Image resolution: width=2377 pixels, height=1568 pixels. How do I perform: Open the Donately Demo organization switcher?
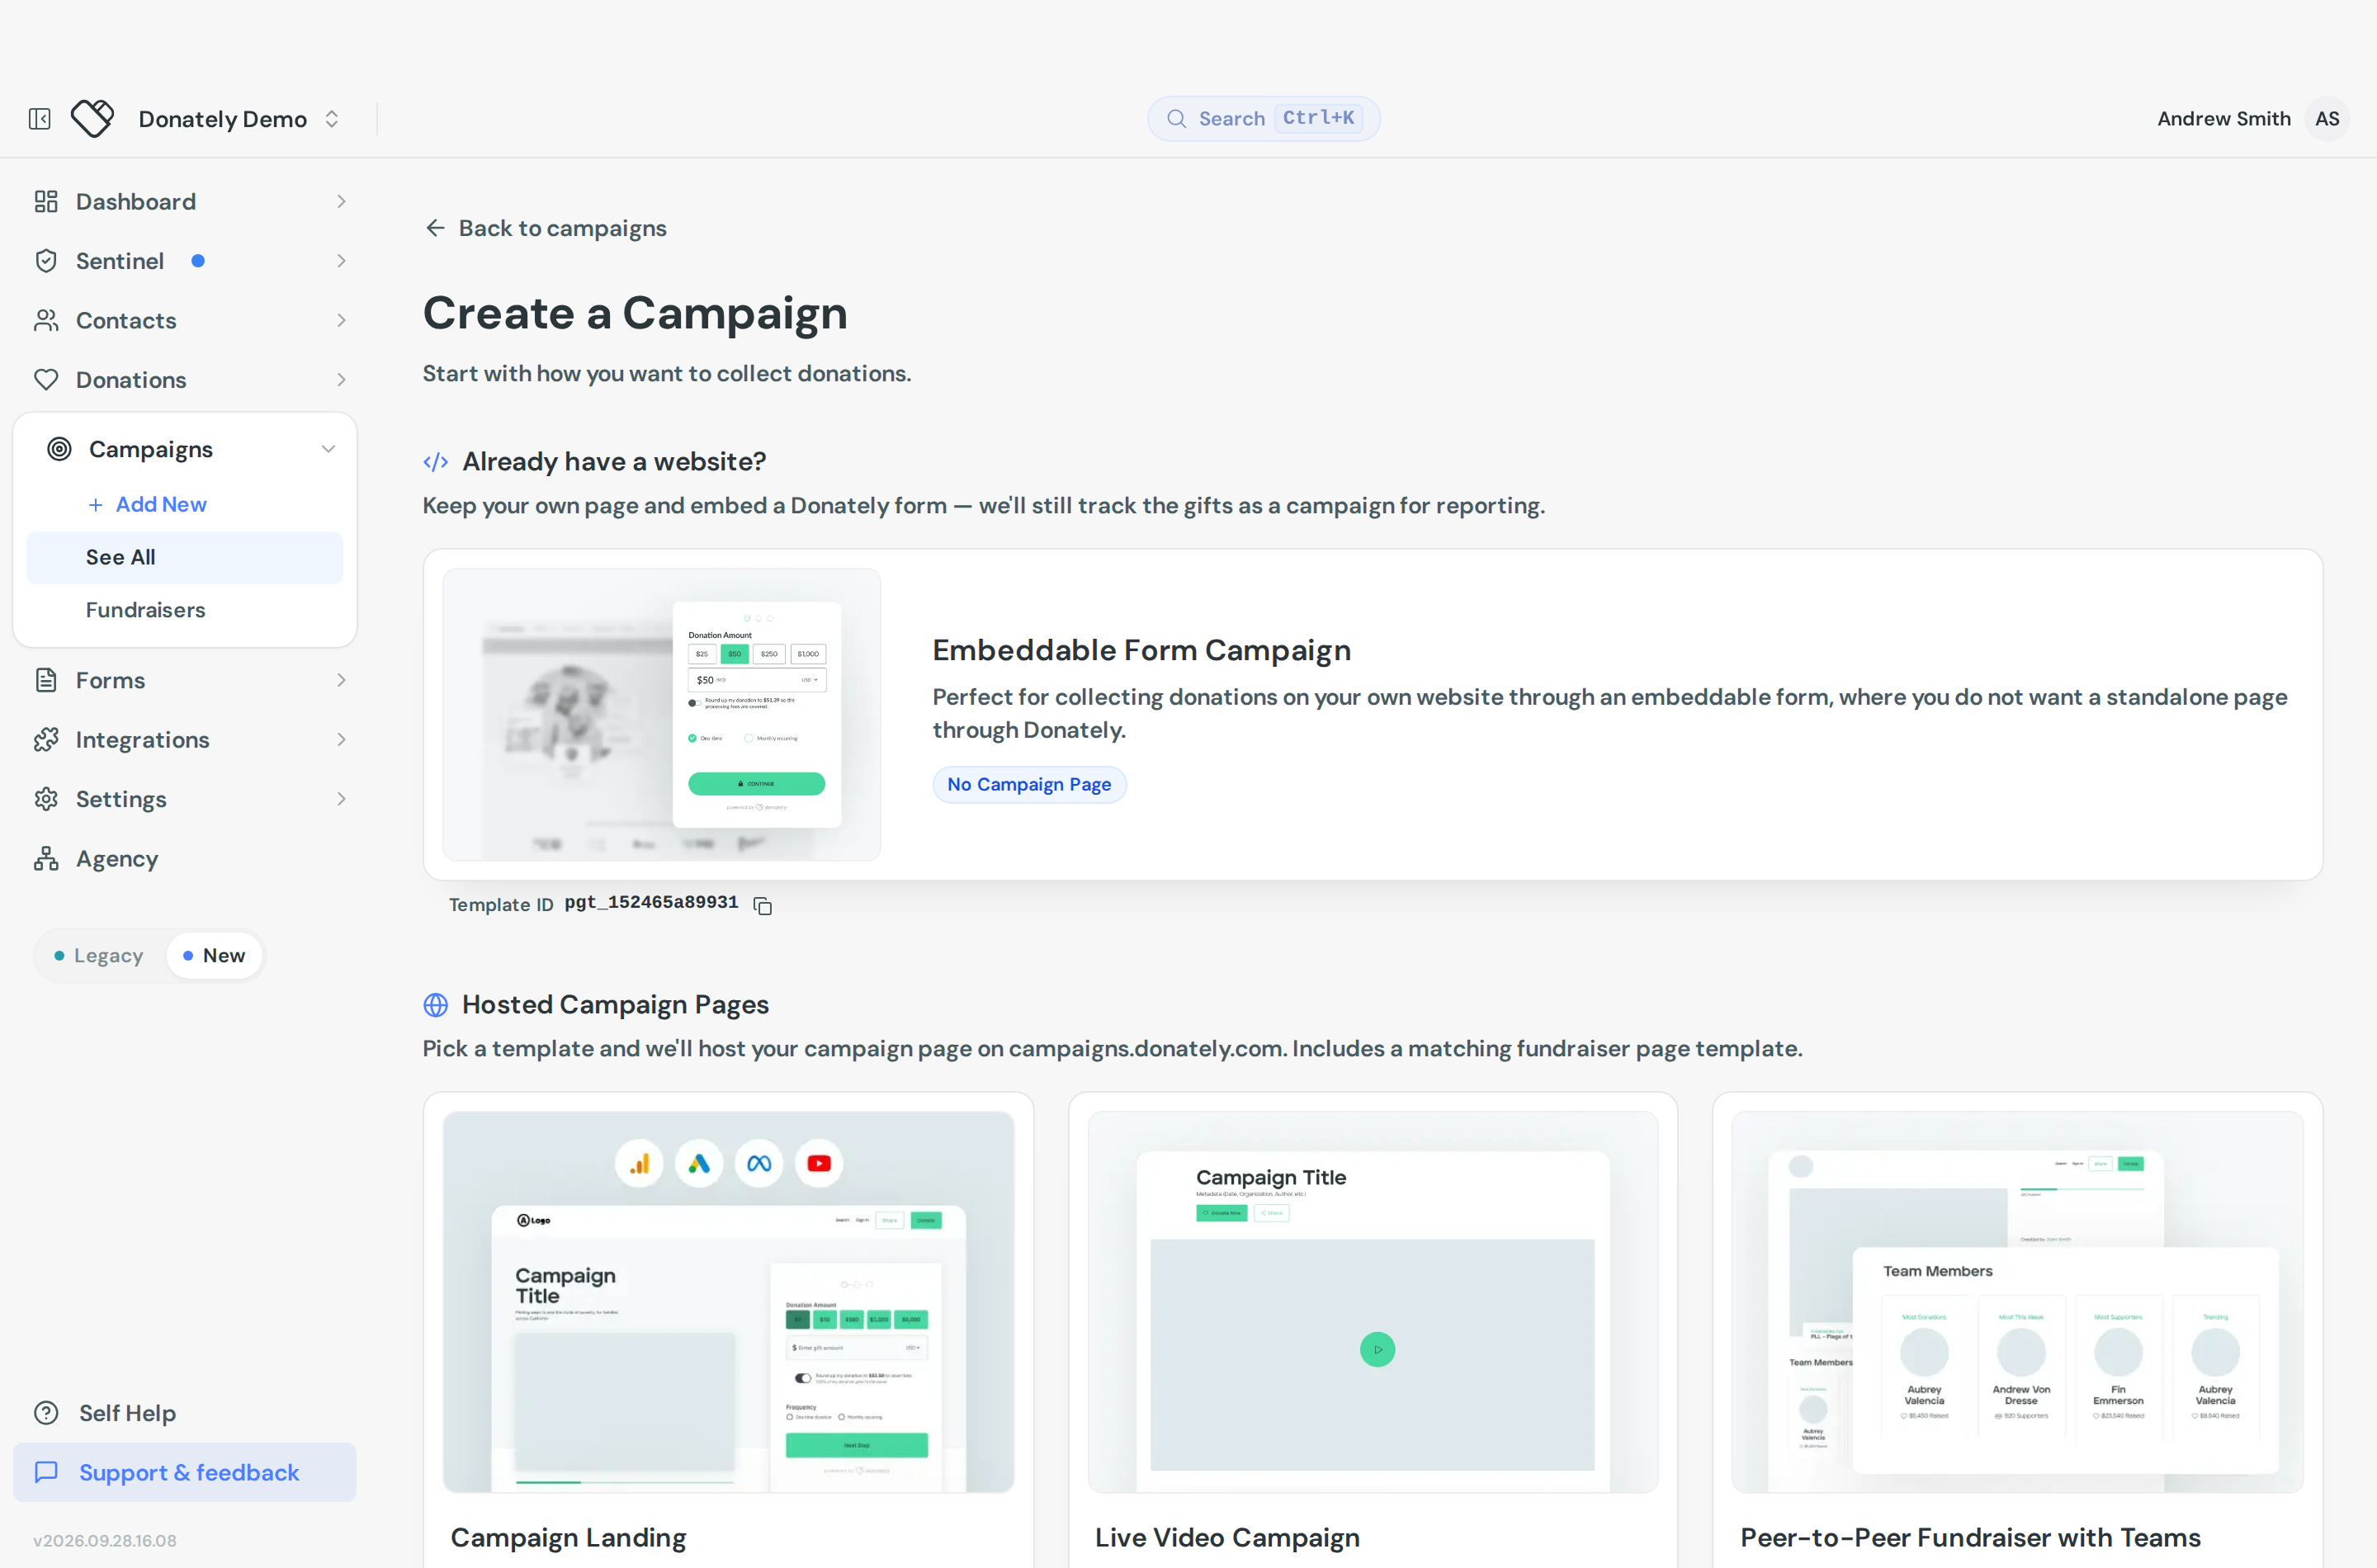tap(240, 119)
